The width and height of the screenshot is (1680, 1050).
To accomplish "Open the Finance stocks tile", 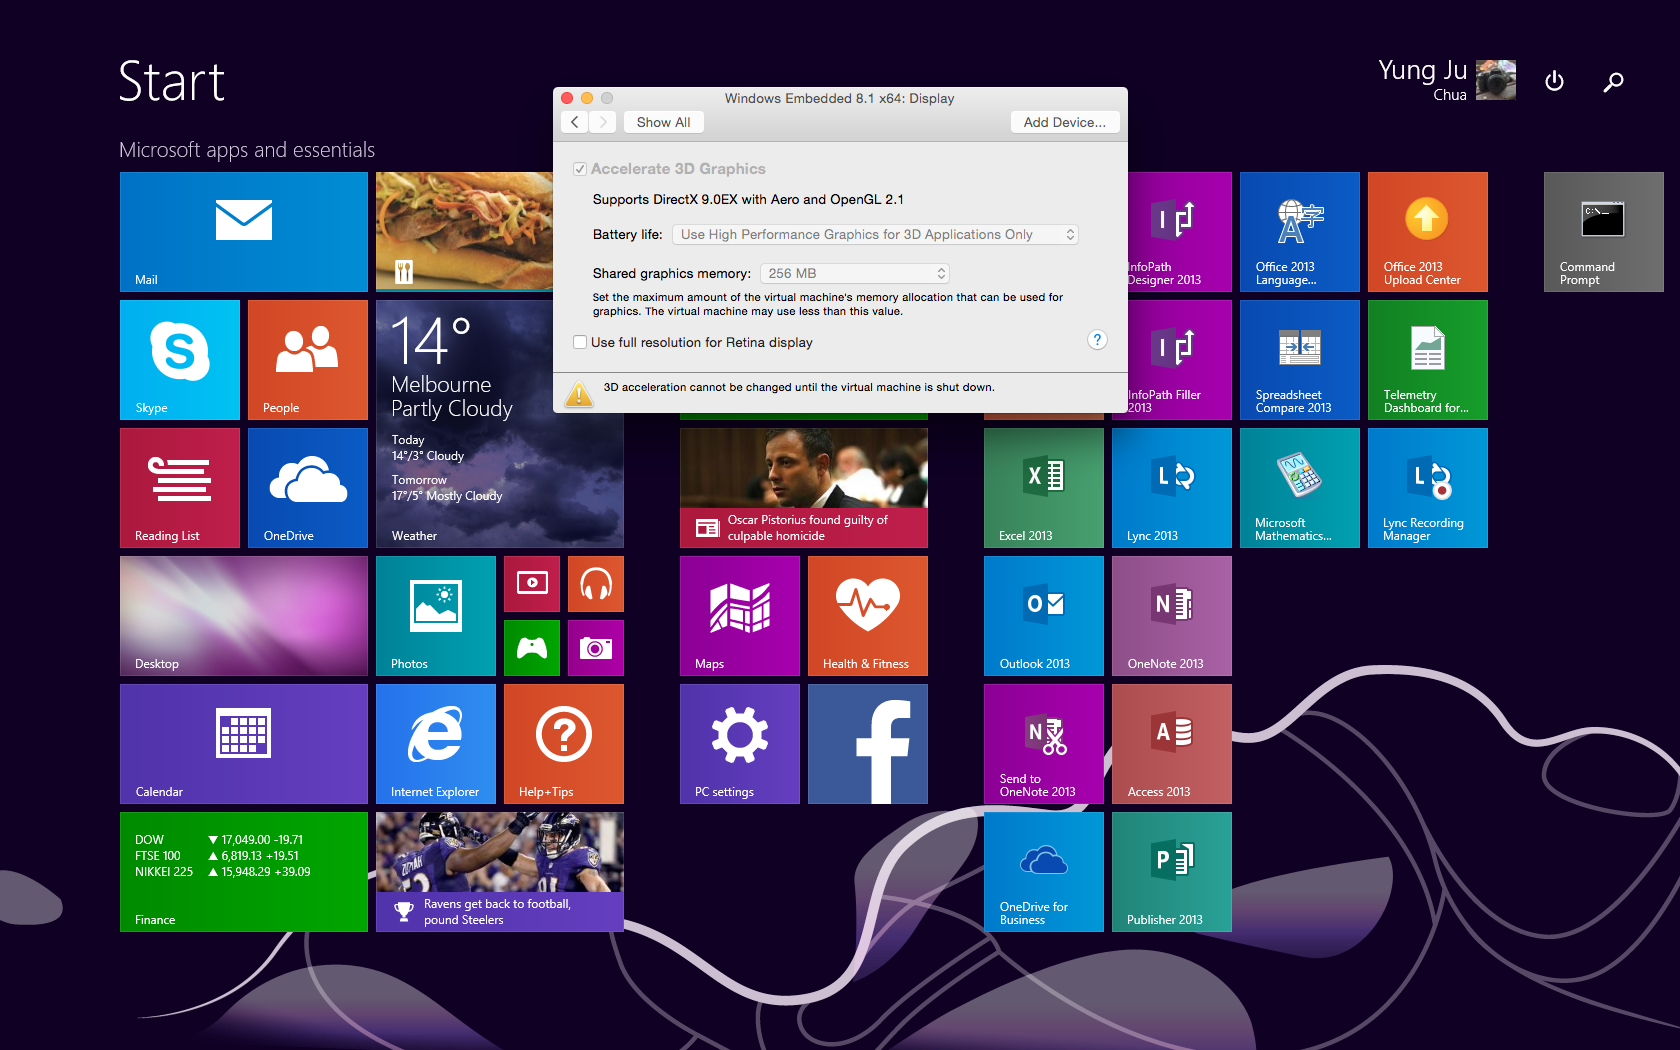I will point(243,872).
